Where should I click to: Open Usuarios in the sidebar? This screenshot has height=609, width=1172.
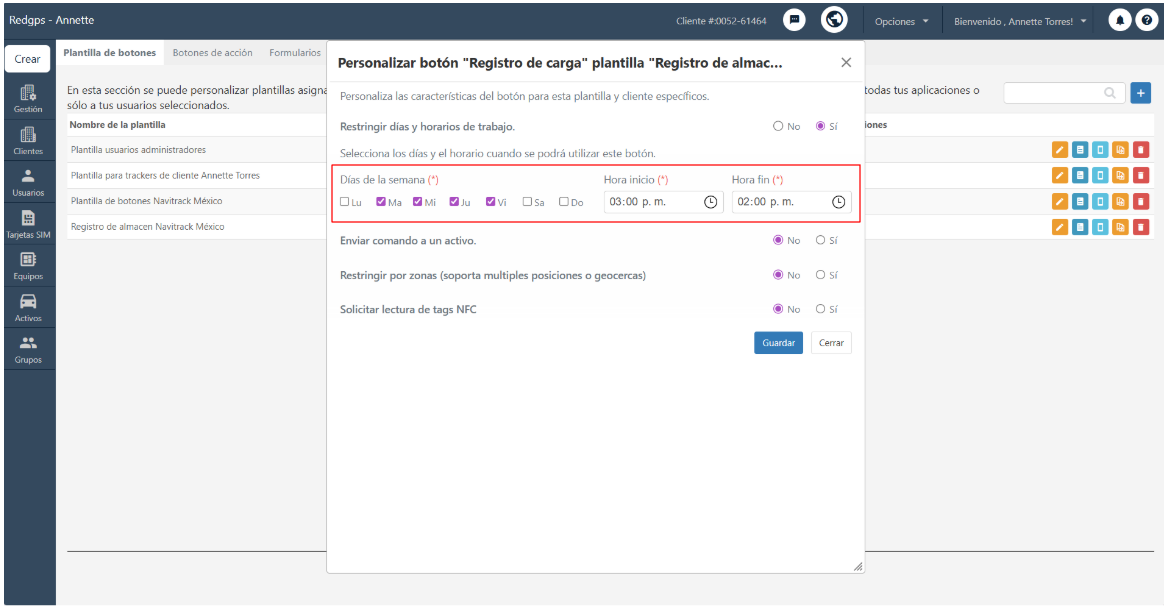(x=28, y=183)
